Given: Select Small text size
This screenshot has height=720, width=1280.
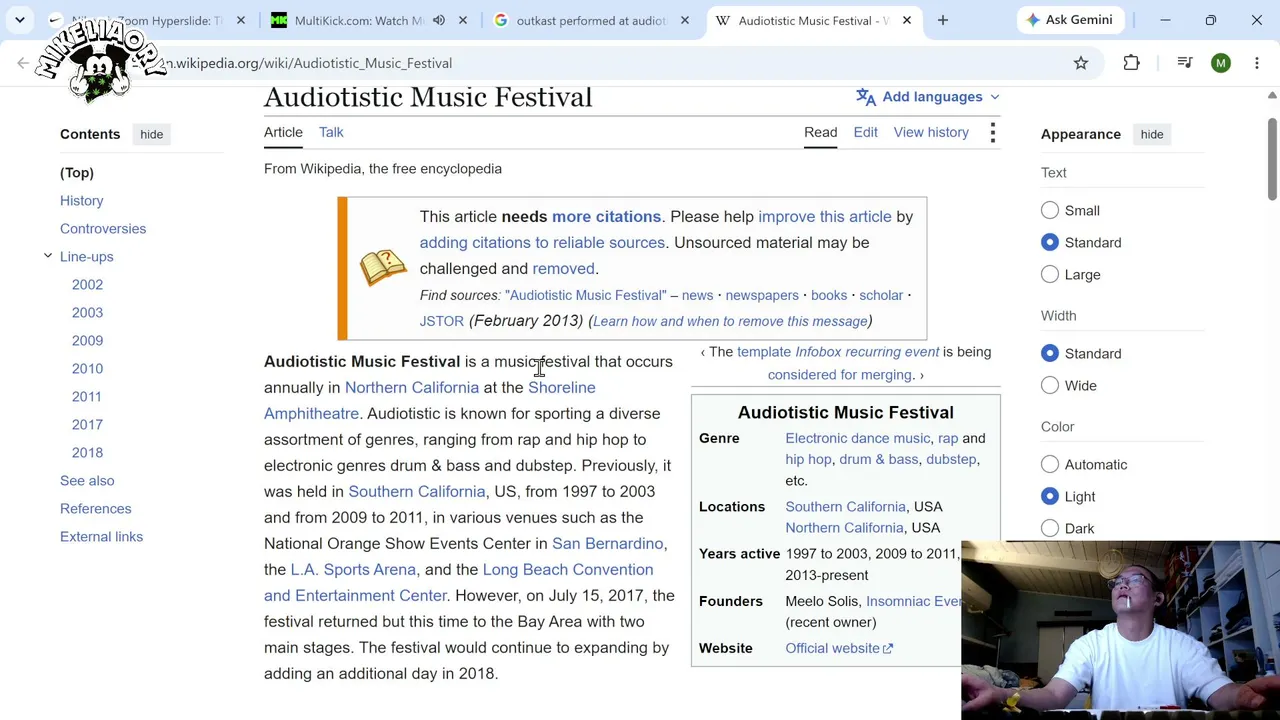Looking at the screenshot, I should pos(1050,211).
